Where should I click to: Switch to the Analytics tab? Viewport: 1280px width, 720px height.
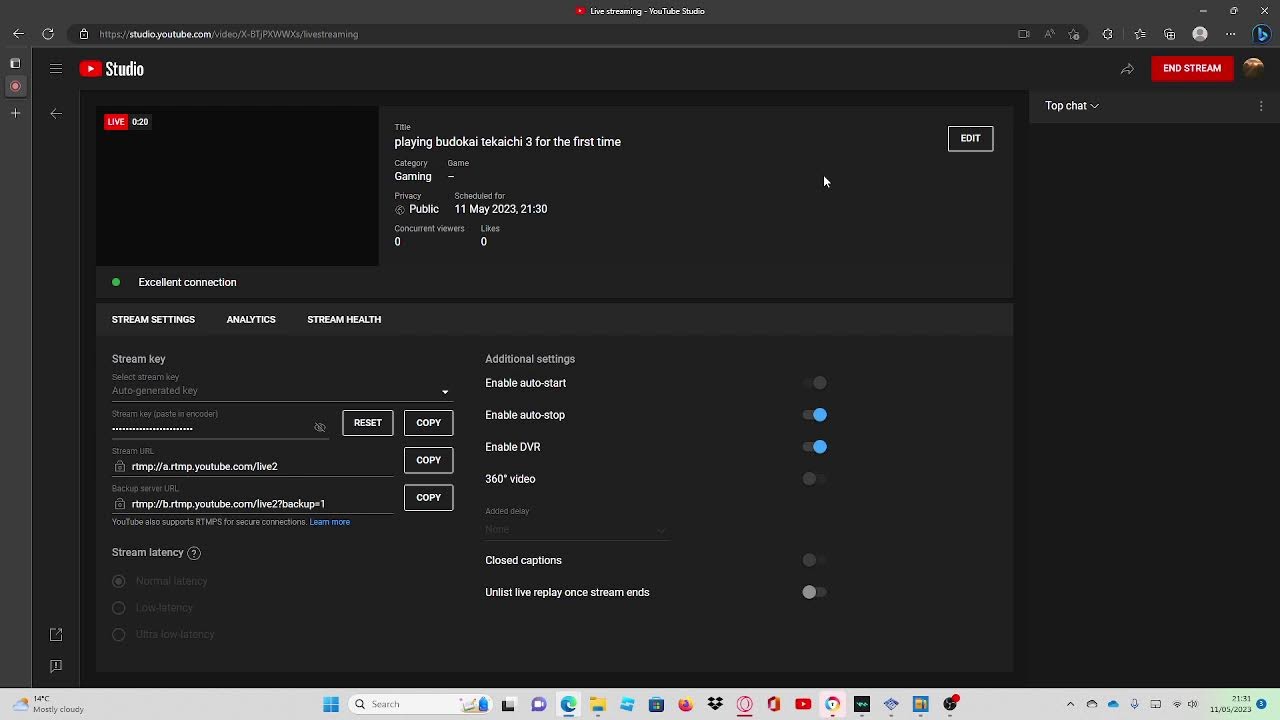click(251, 320)
